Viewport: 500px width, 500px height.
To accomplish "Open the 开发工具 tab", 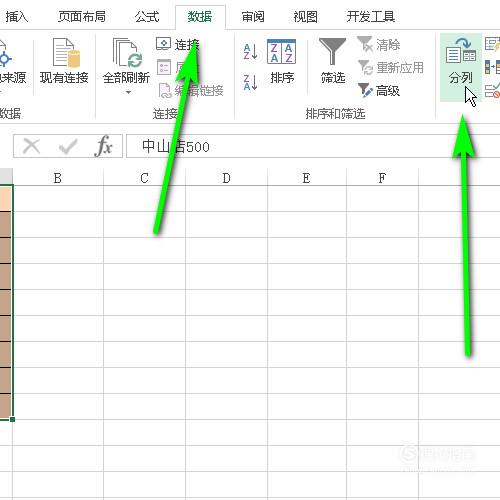I will click(371, 16).
